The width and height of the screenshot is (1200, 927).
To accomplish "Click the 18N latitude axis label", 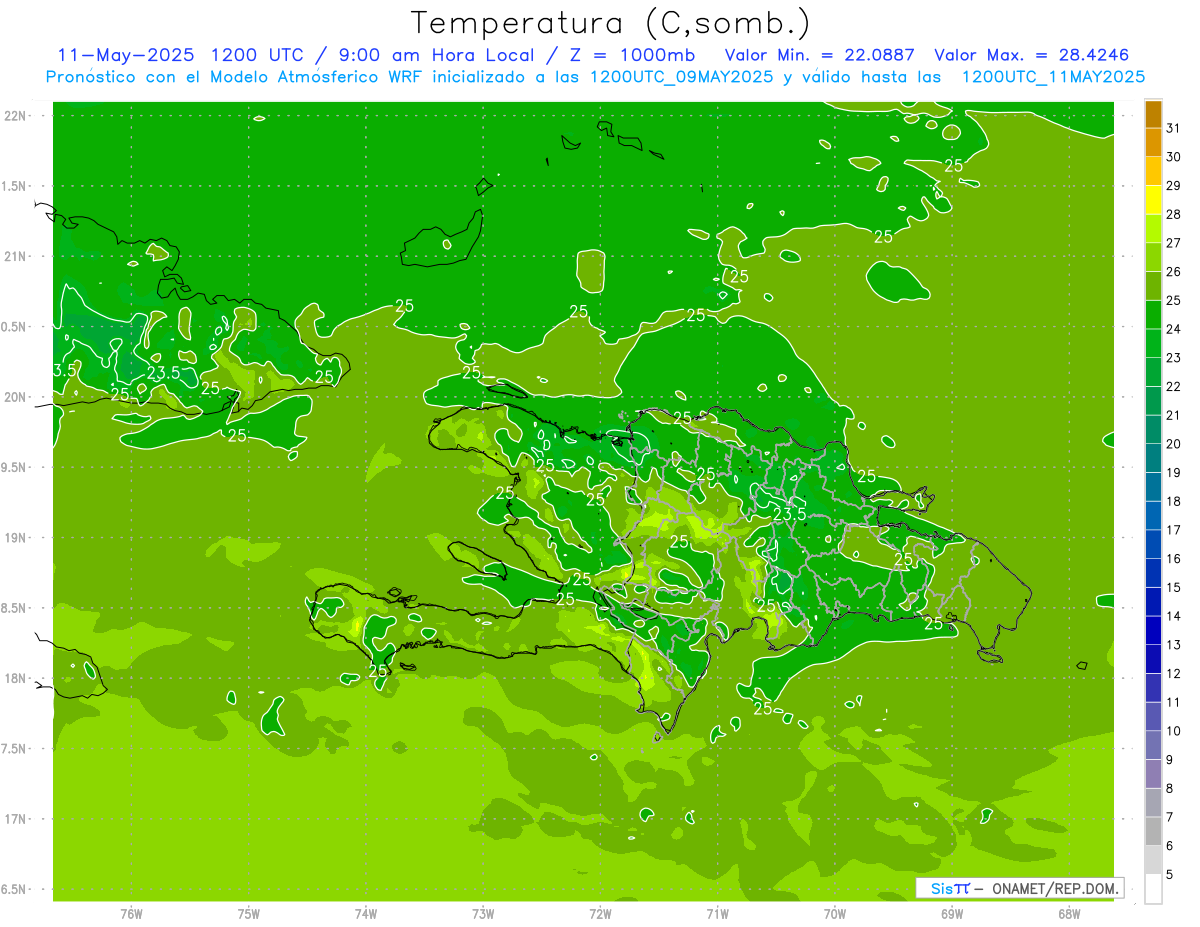I will pos(15,678).
